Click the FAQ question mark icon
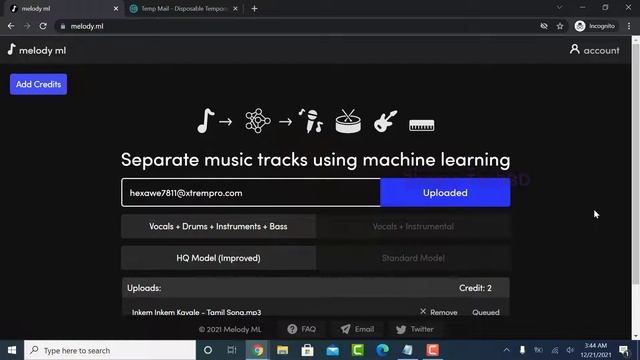 tap(292, 329)
